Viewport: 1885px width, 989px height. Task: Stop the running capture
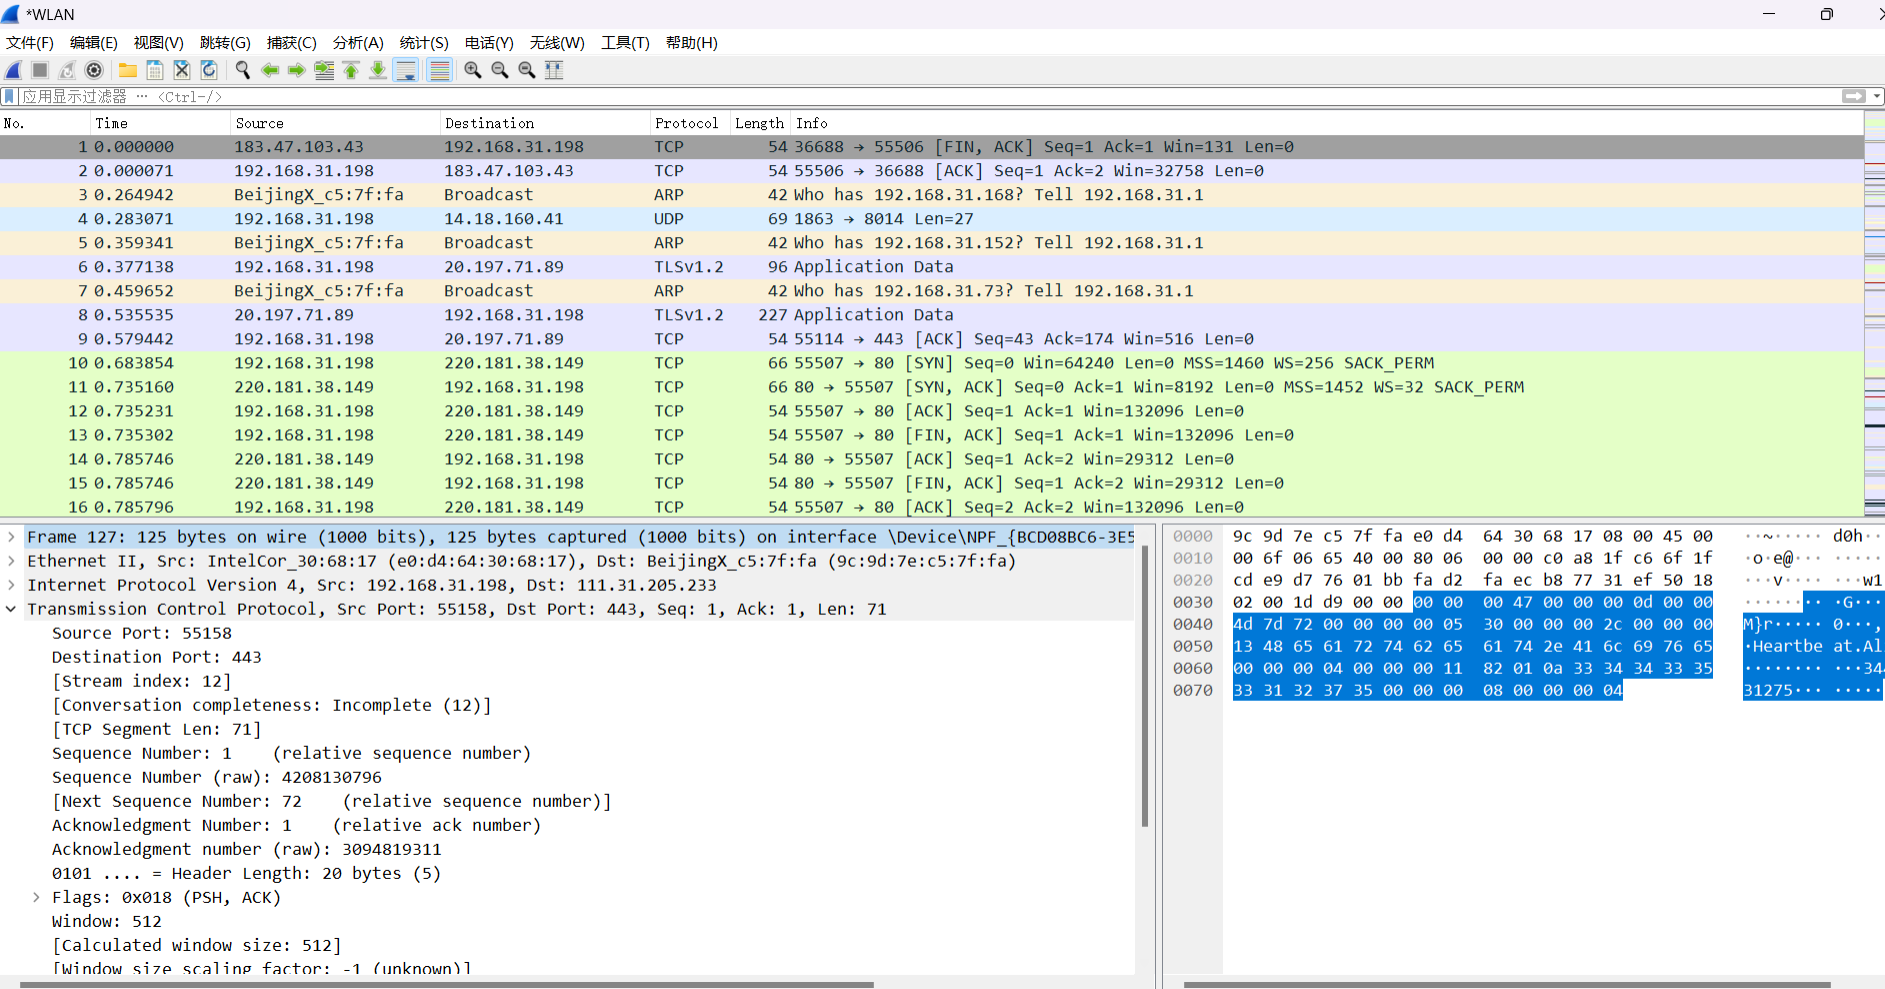pos(40,70)
